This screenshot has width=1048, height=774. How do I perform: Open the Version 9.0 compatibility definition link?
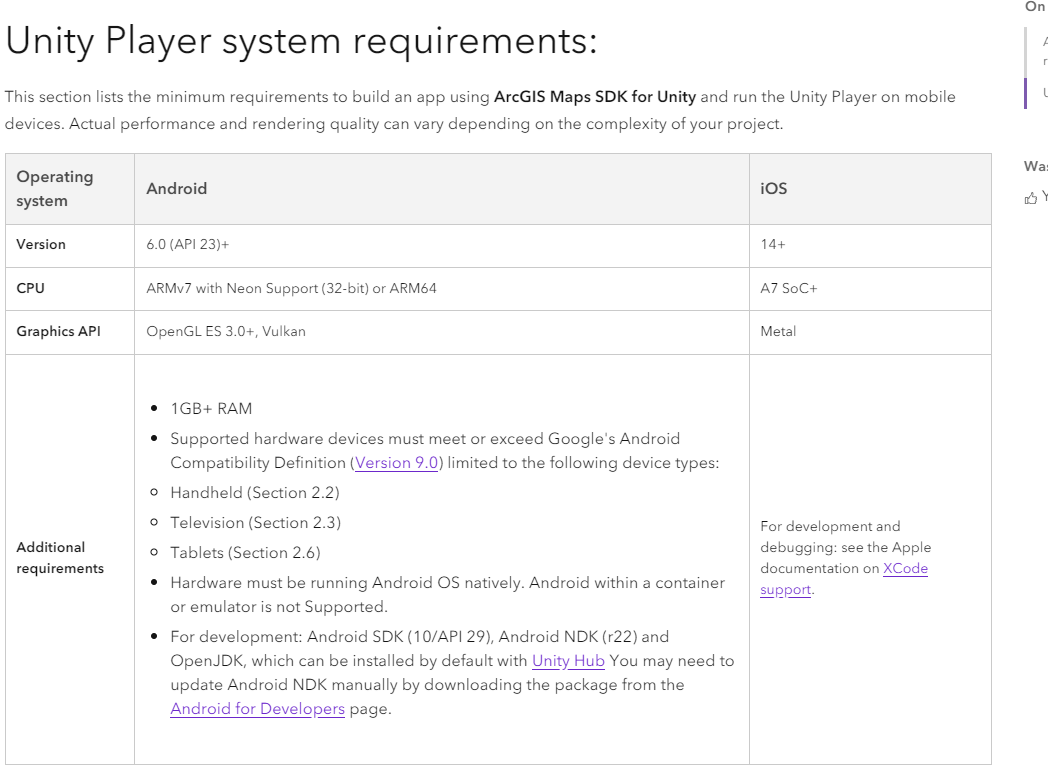396,463
